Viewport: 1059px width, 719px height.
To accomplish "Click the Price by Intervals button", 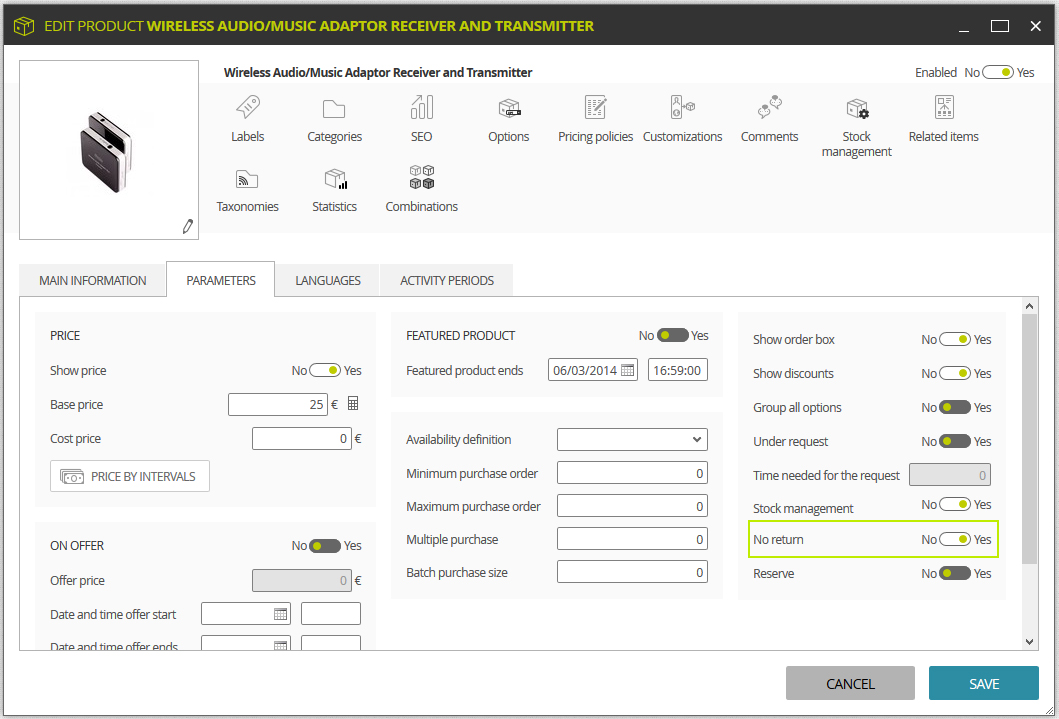I will point(130,477).
